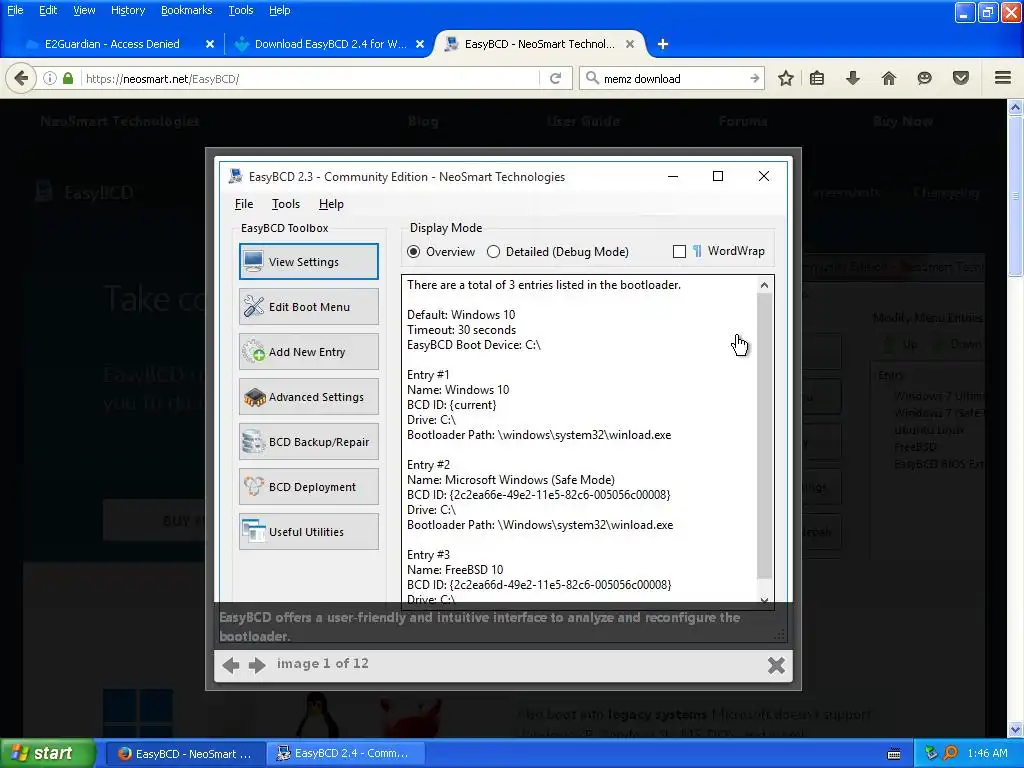Click the green padlock security icon
Viewport: 1024px width, 768px height.
pos(68,78)
